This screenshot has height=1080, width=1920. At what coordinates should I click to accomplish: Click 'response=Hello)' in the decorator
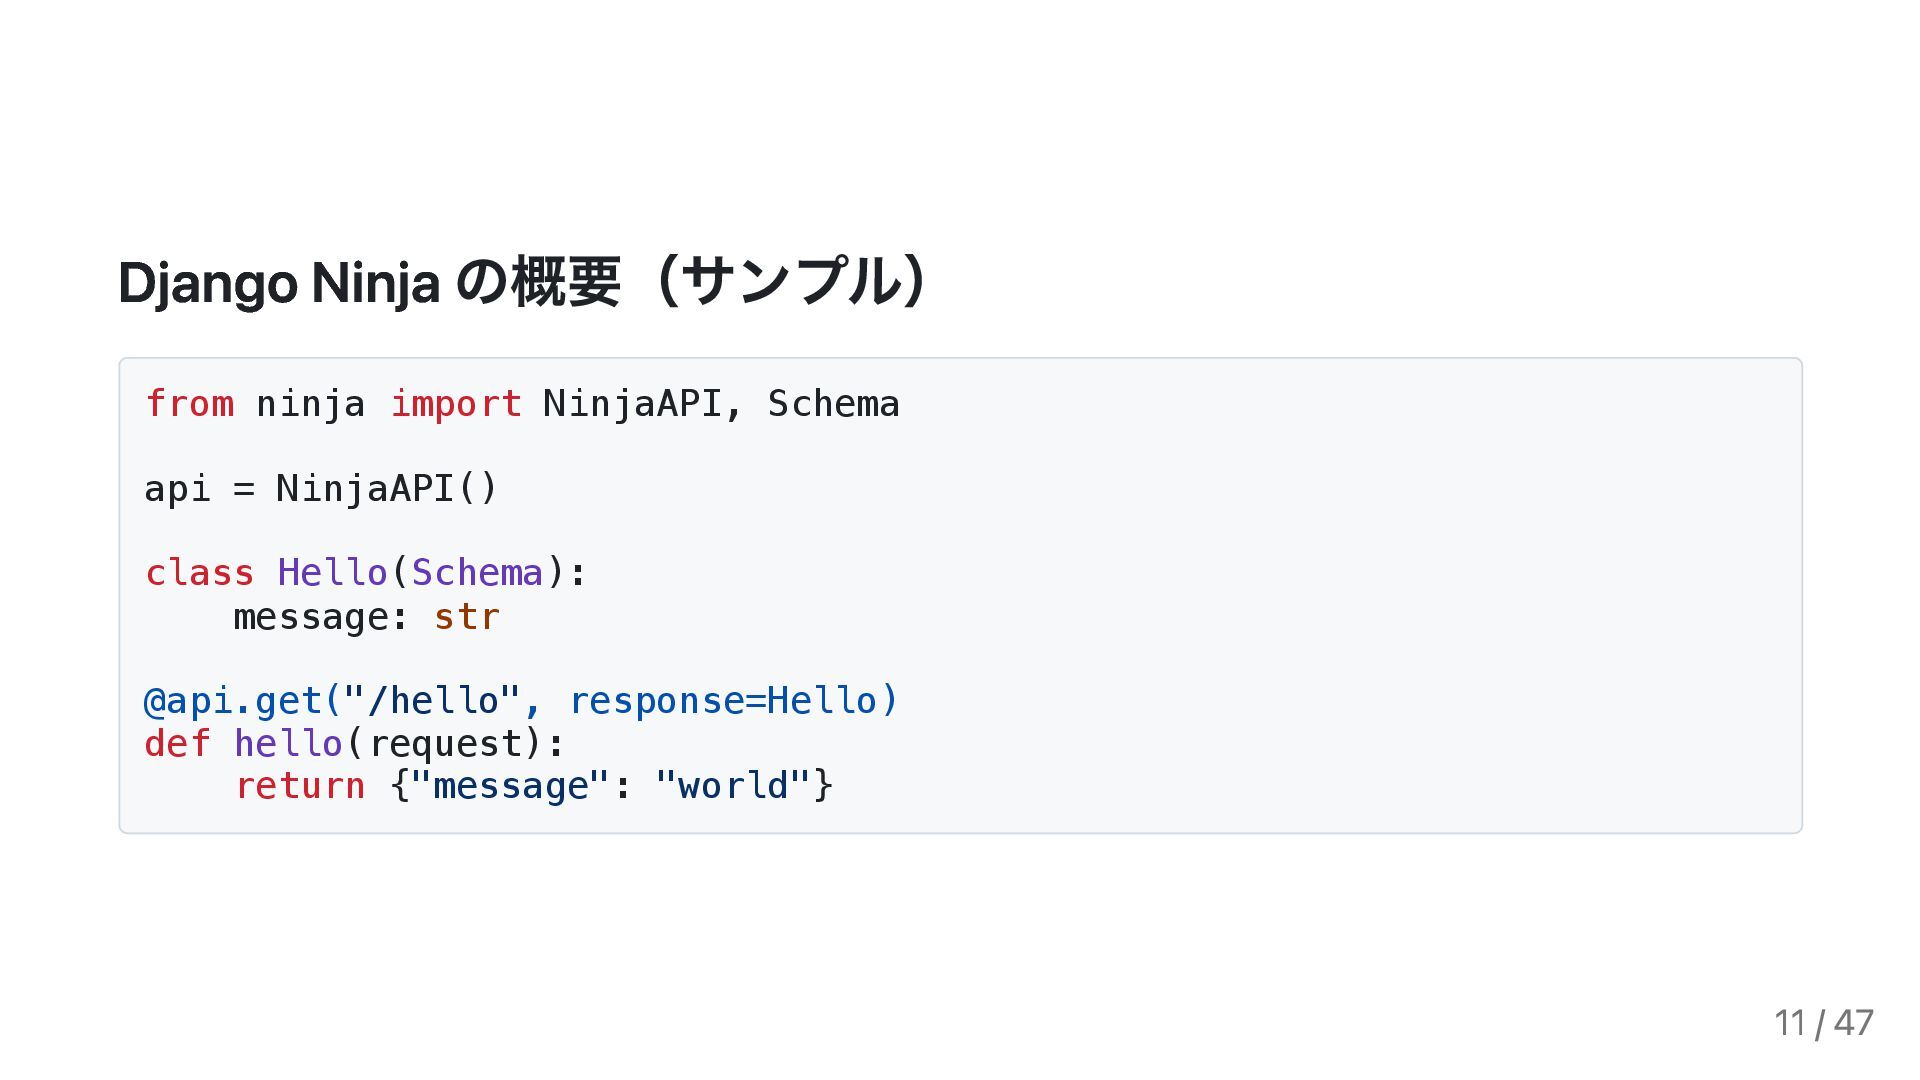[733, 701]
